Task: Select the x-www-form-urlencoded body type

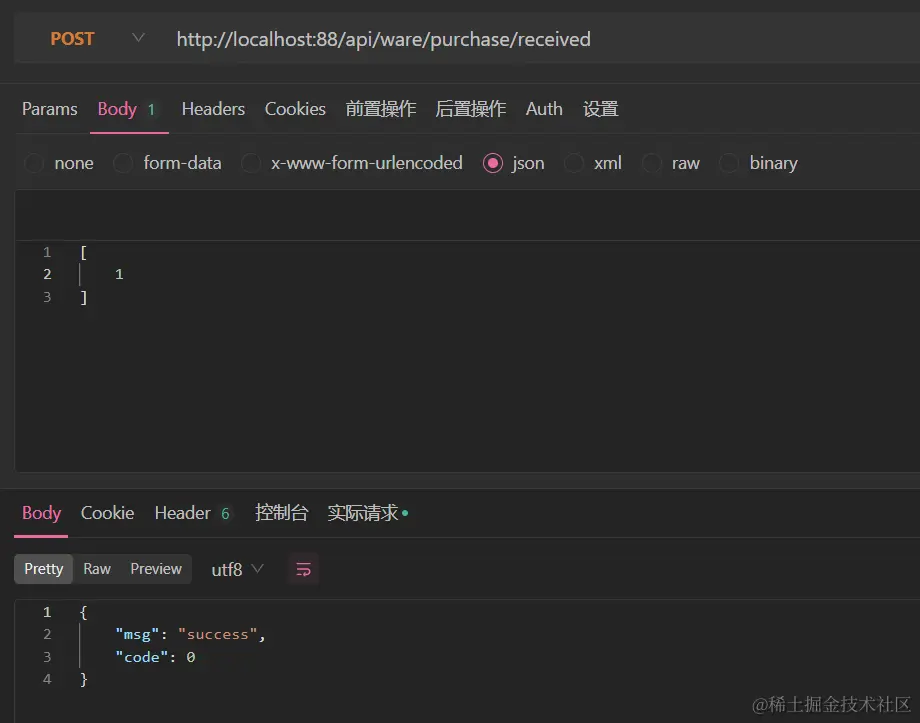Action: tap(351, 163)
